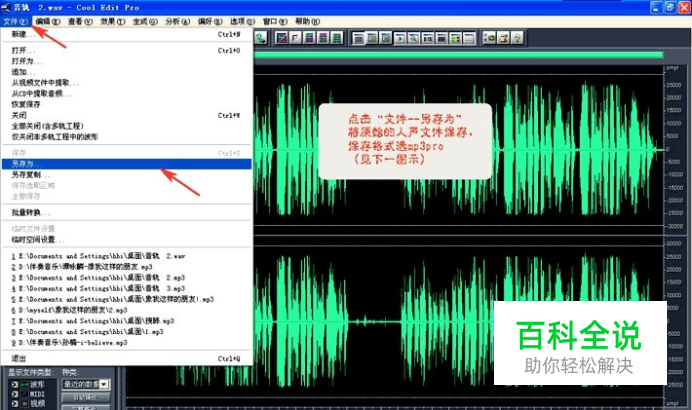Choose 另存为... highlighted menu entry
This screenshot has width=692, height=410.
127,164
